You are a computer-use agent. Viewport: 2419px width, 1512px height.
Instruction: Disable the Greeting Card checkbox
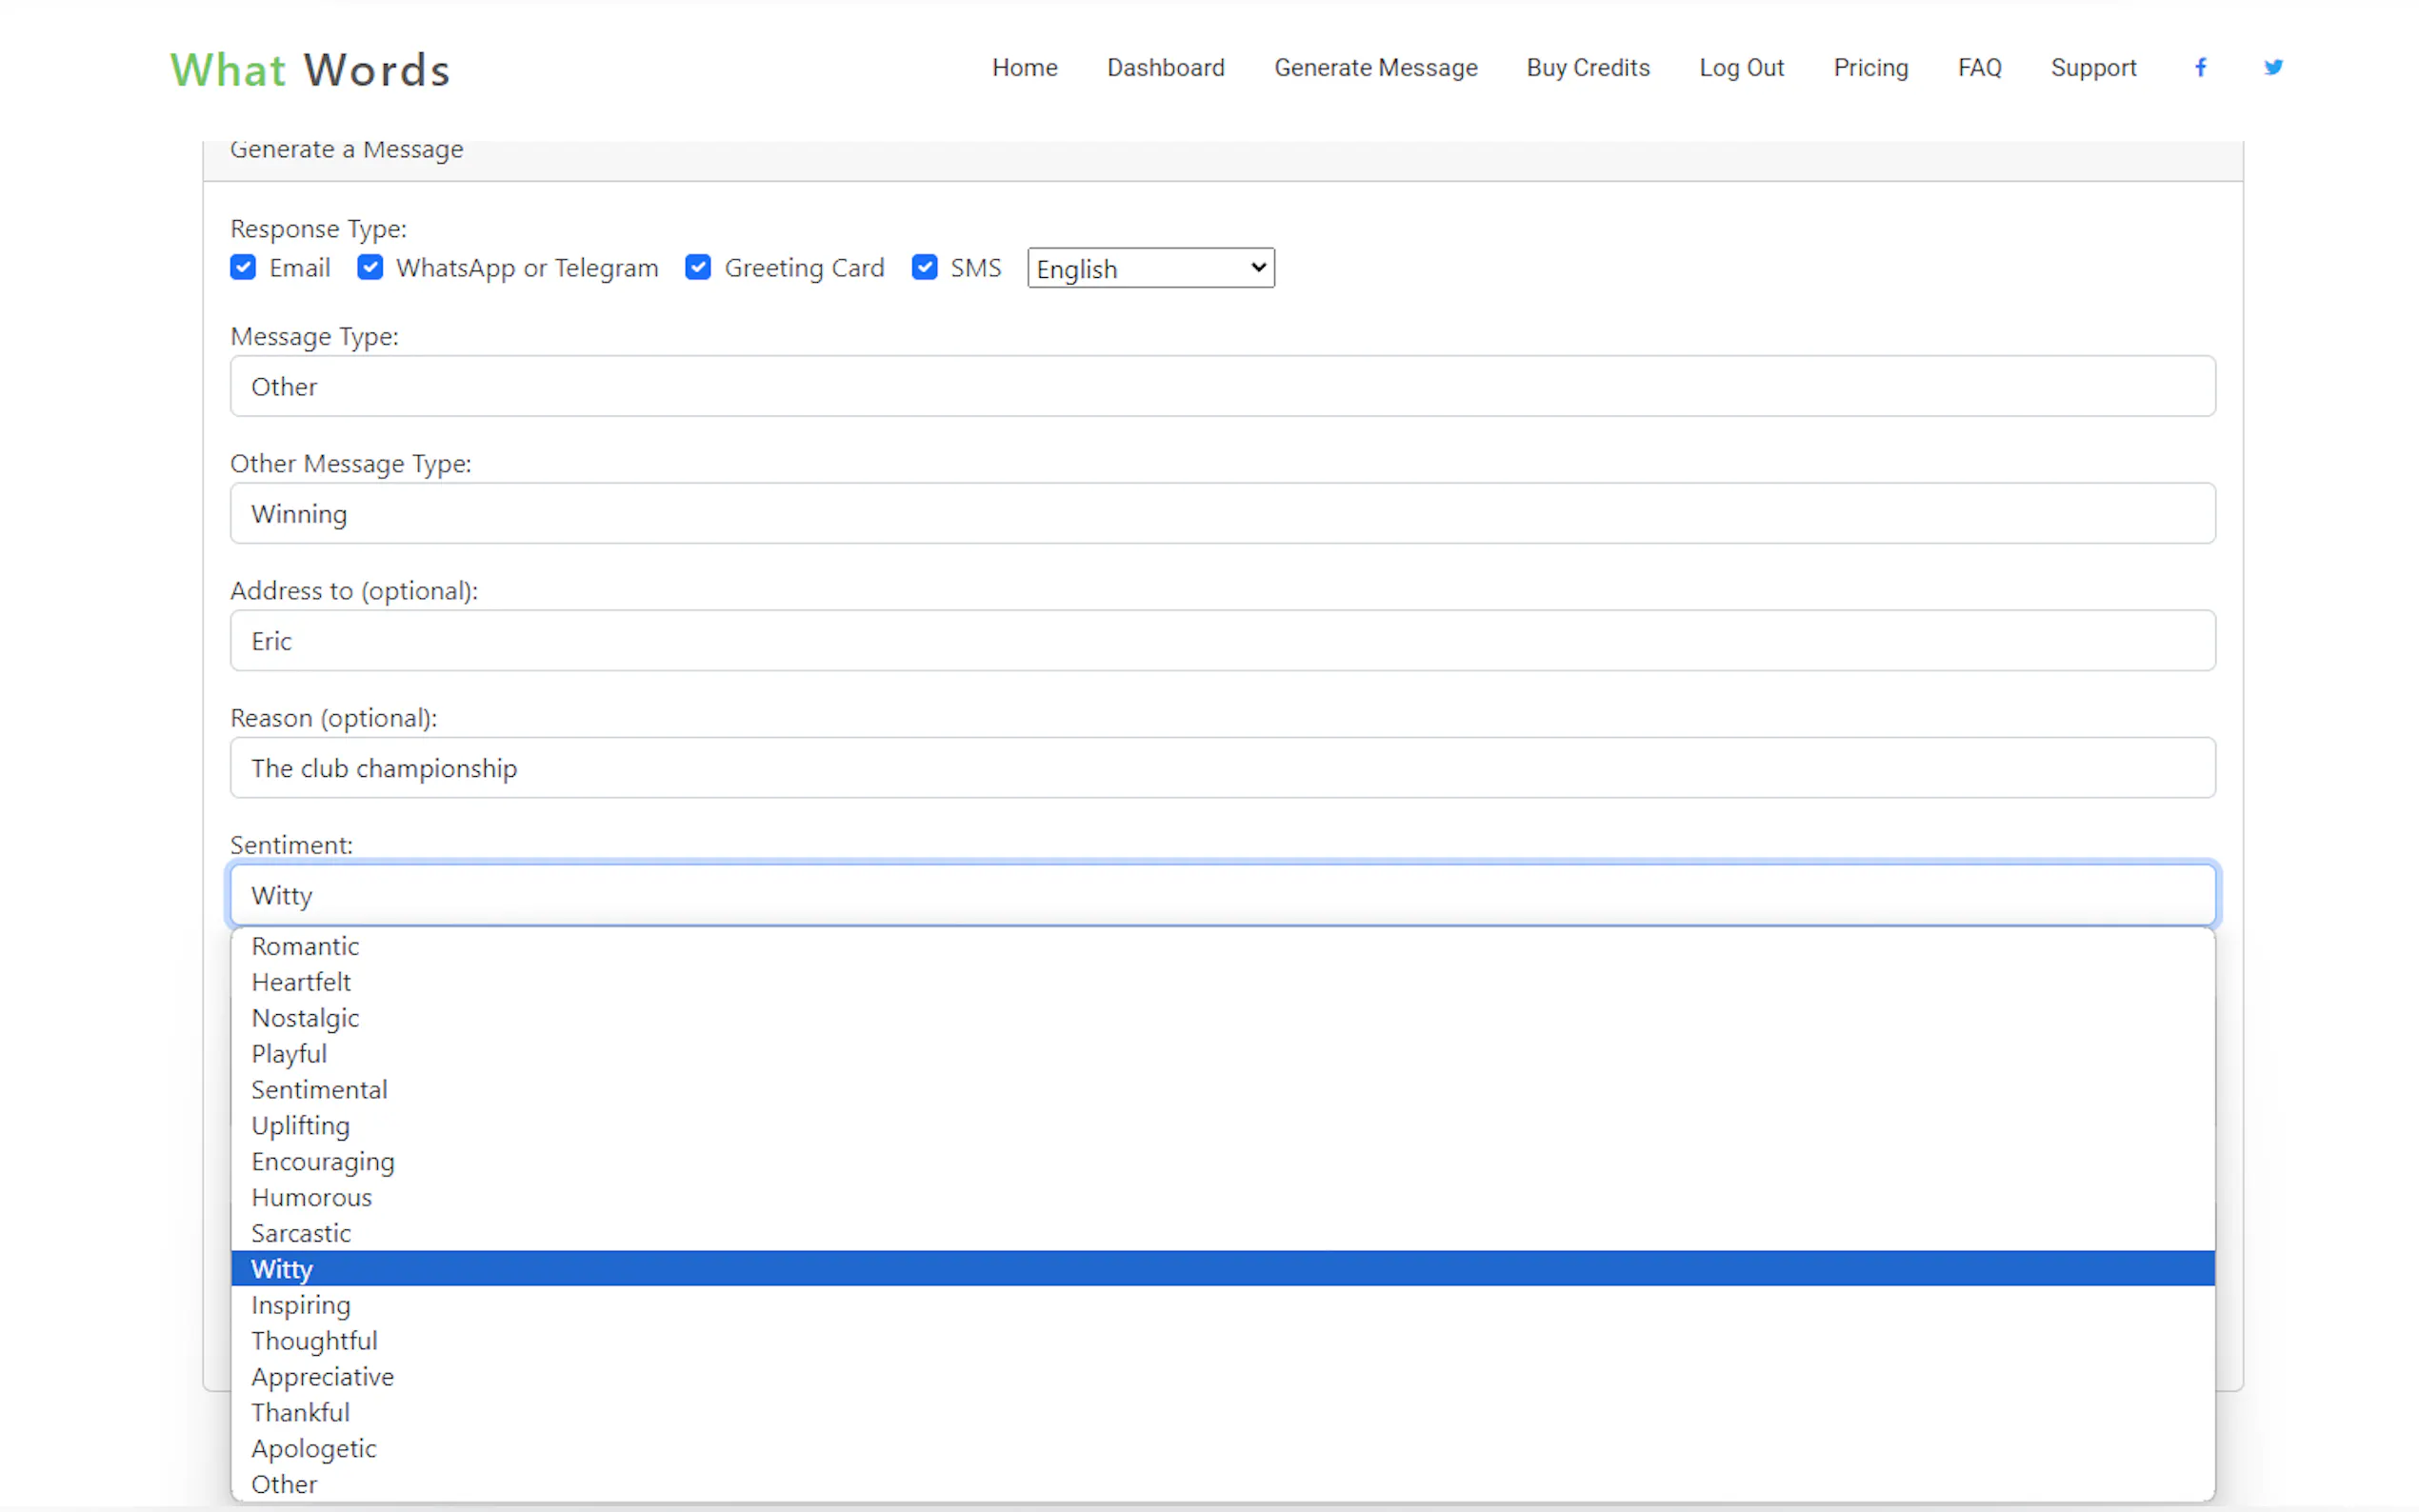[x=698, y=267]
